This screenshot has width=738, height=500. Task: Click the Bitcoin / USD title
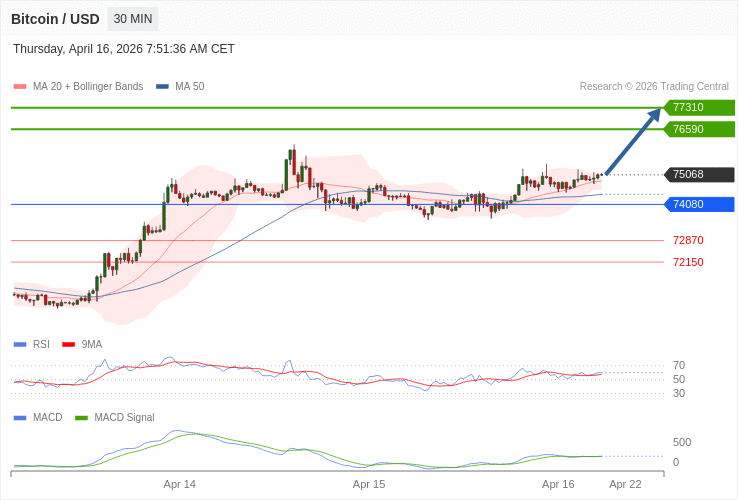click(55, 19)
